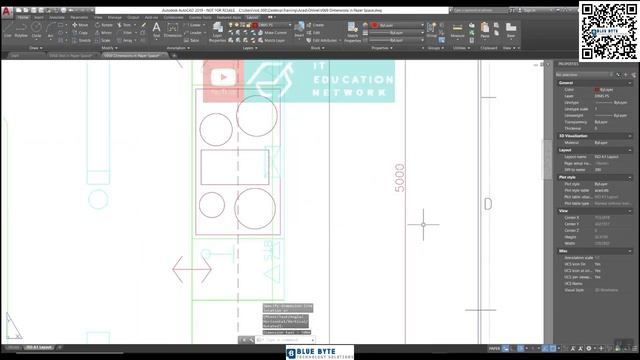Open the No selection dropdown in Properties palette
Screen dimensions: 640x360
point(584,75)
